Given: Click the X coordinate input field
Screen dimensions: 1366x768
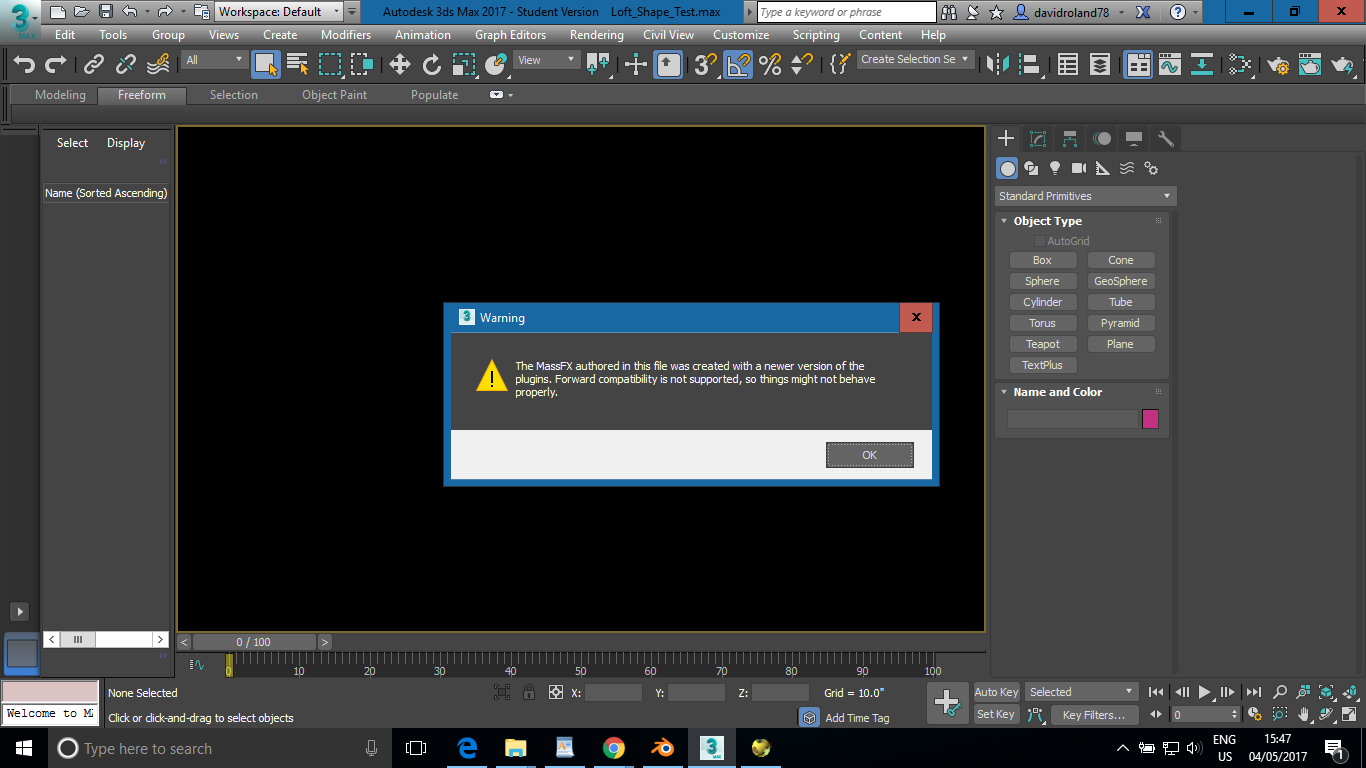Looking at the screenshot, I should [613, 692].
